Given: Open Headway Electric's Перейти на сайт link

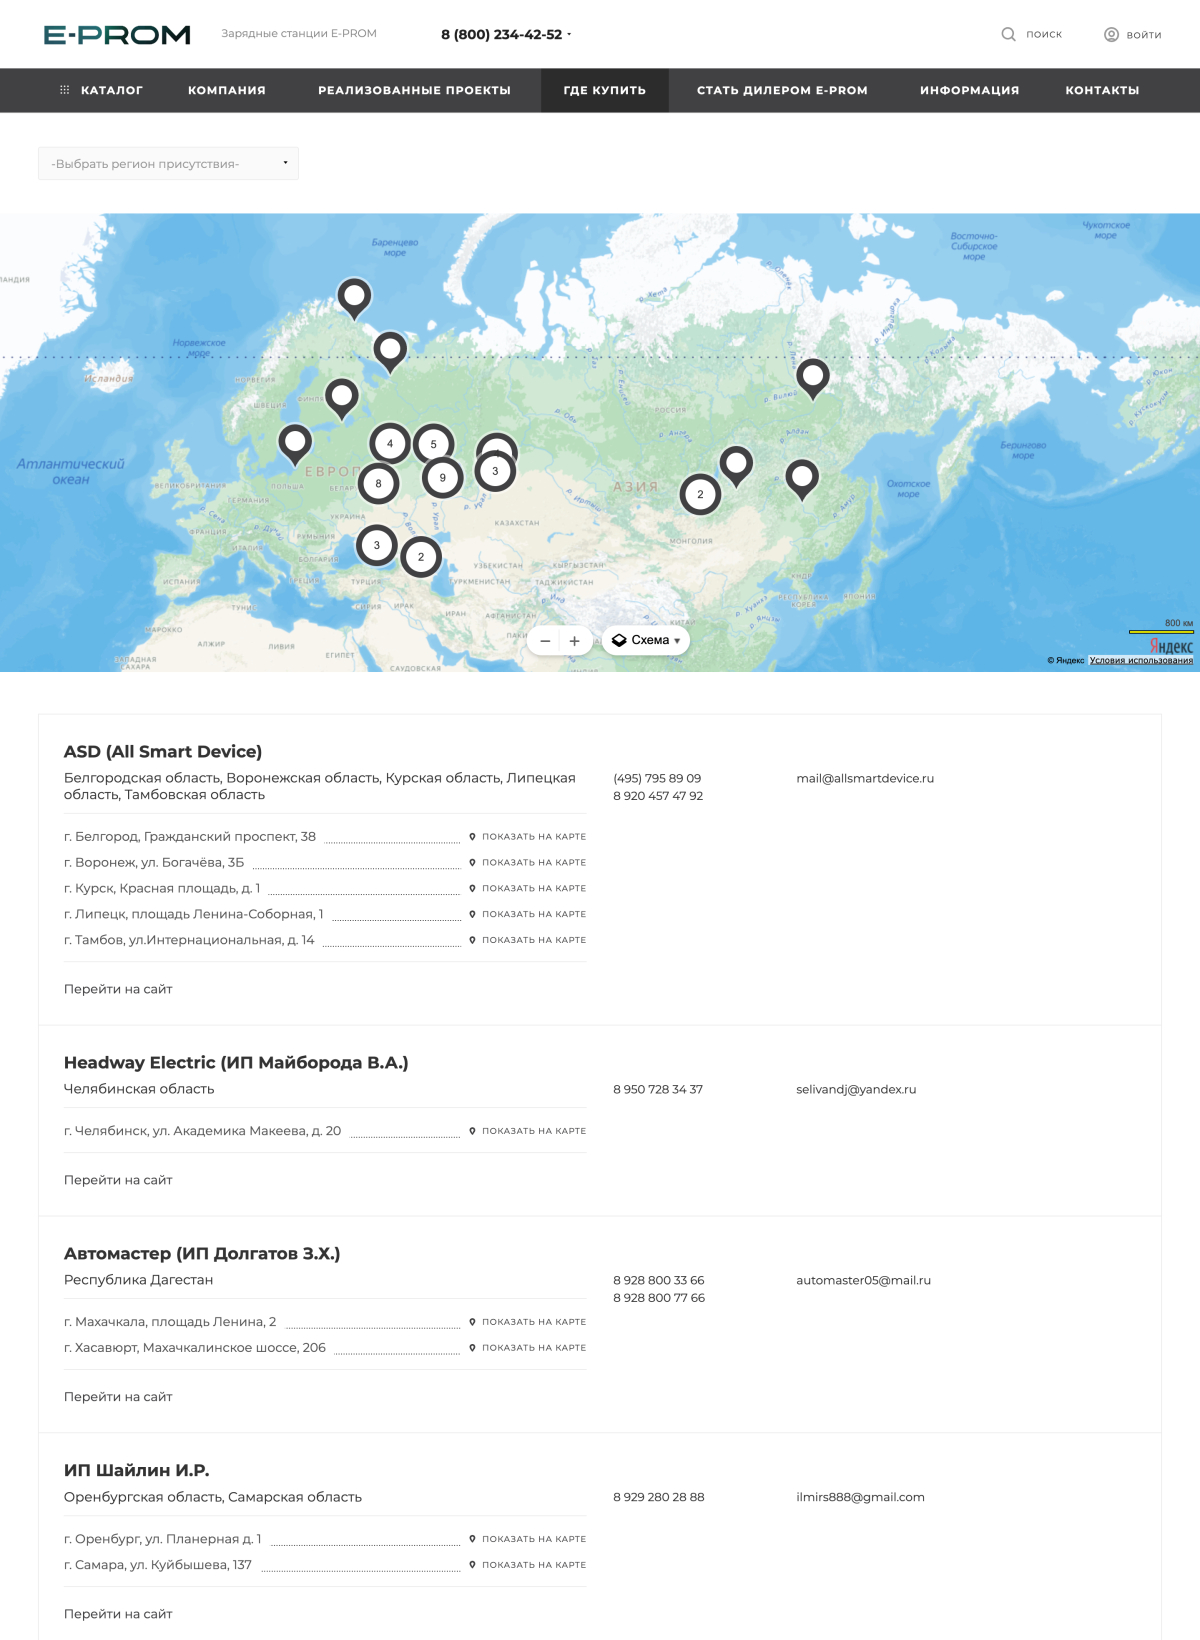Looking at the screenshot, I should pos(118,1181).
